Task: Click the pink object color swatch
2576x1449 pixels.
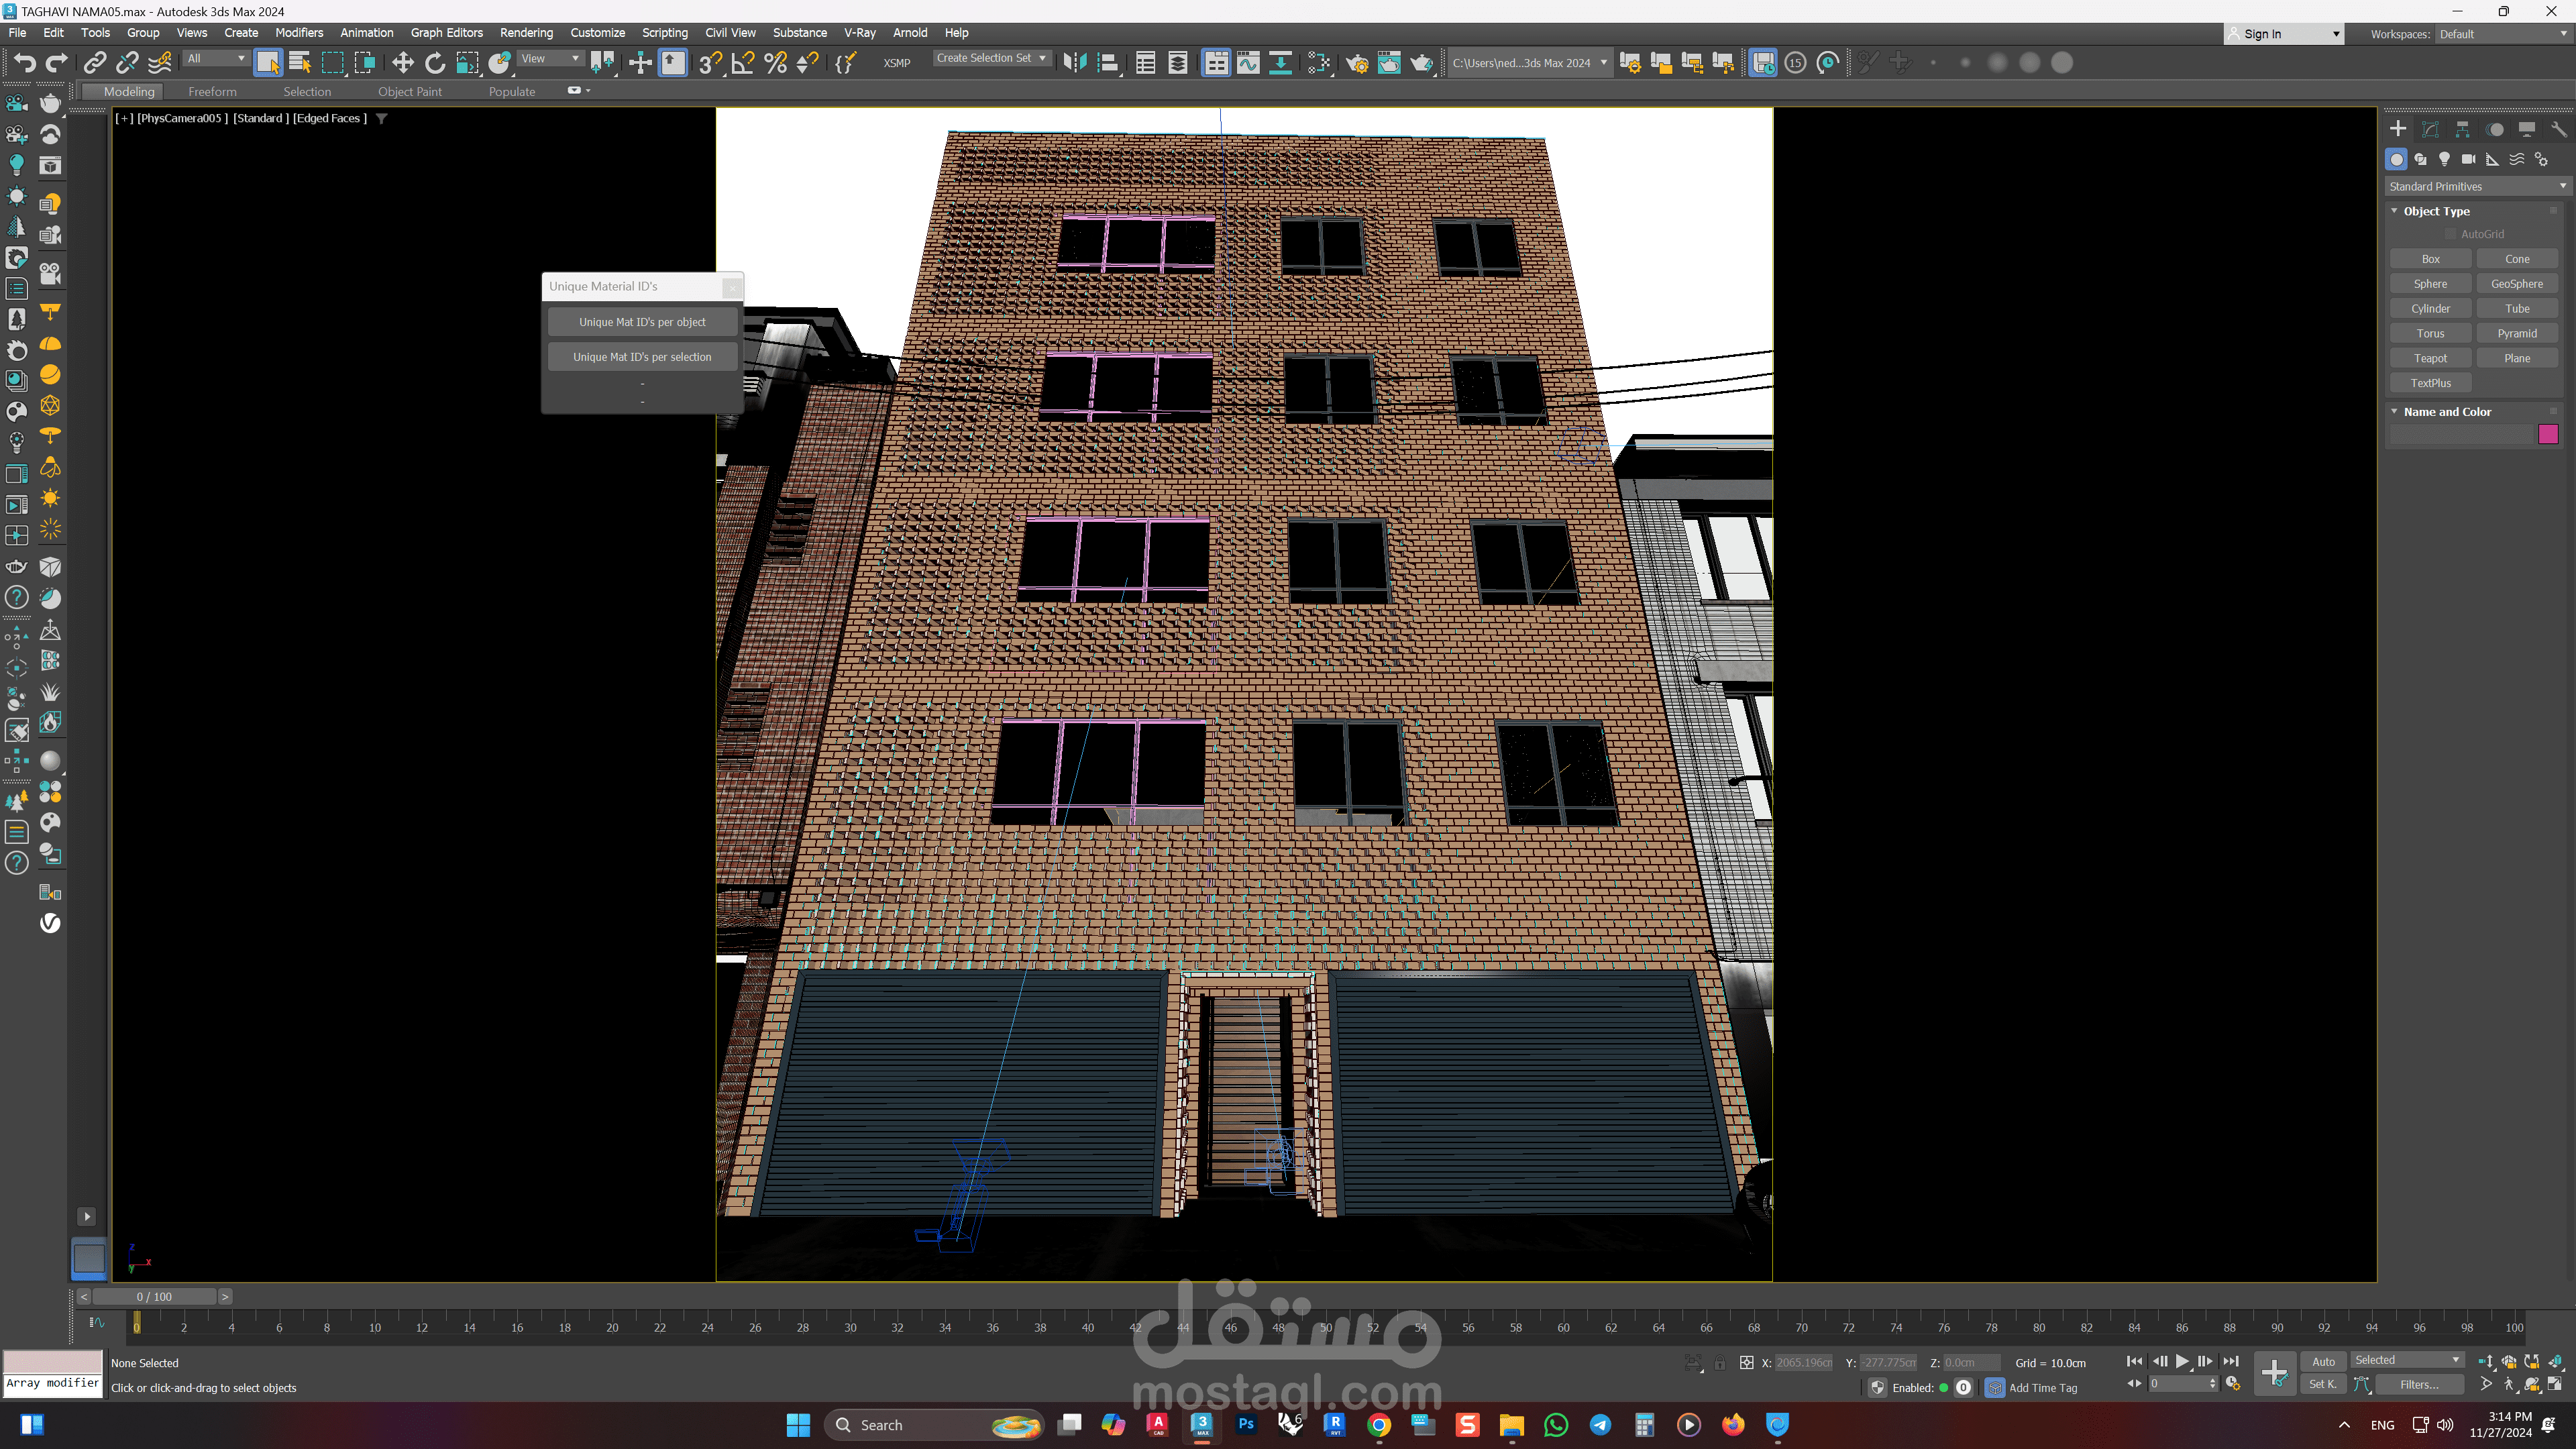Action: coord(2547,434)
